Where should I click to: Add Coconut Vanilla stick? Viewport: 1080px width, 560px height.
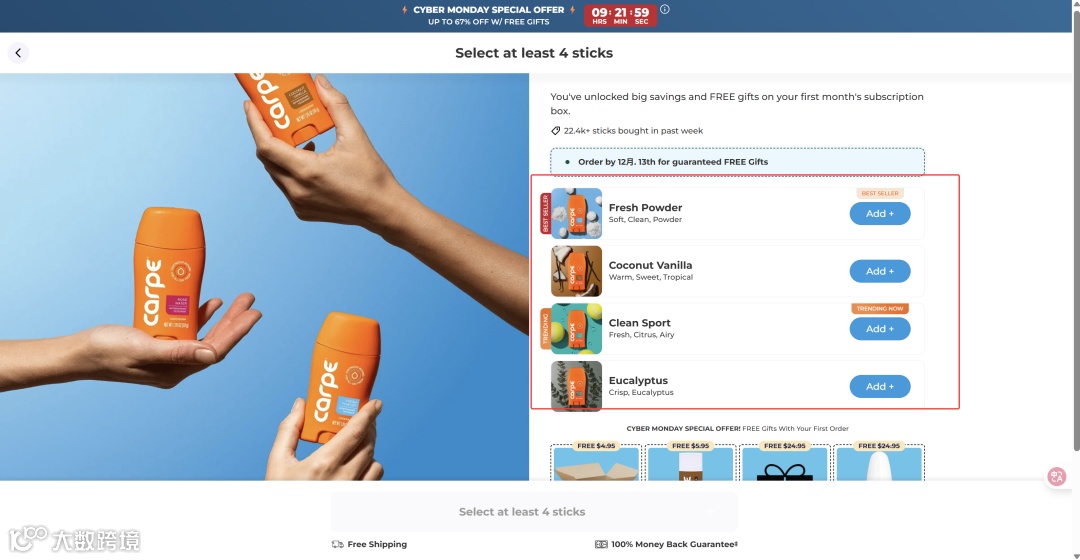point(880,271)
